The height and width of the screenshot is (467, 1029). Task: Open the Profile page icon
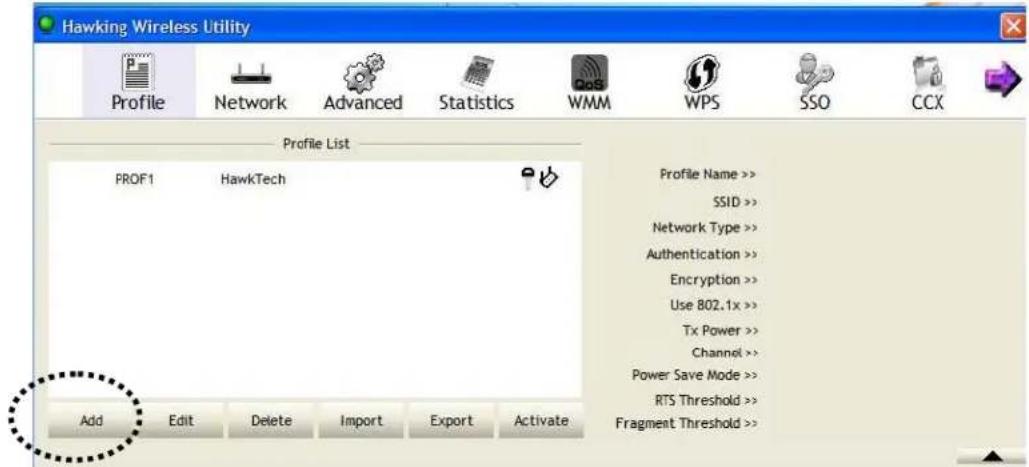tap(138, 71)
